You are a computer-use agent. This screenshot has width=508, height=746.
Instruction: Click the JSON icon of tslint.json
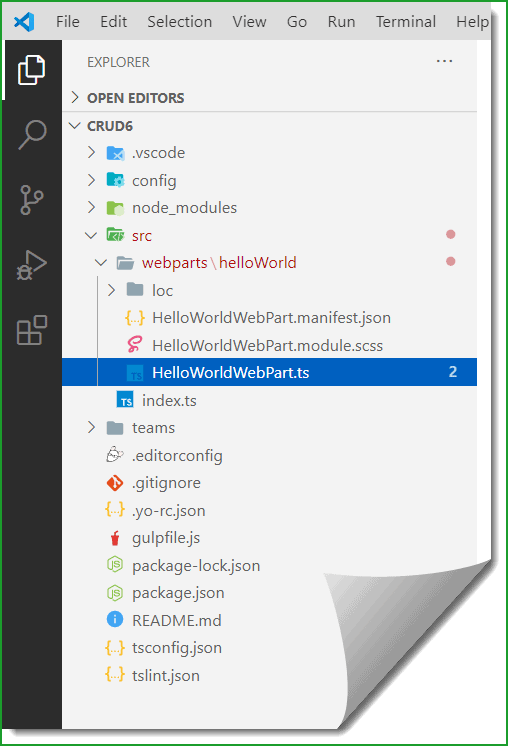point(115,675)
